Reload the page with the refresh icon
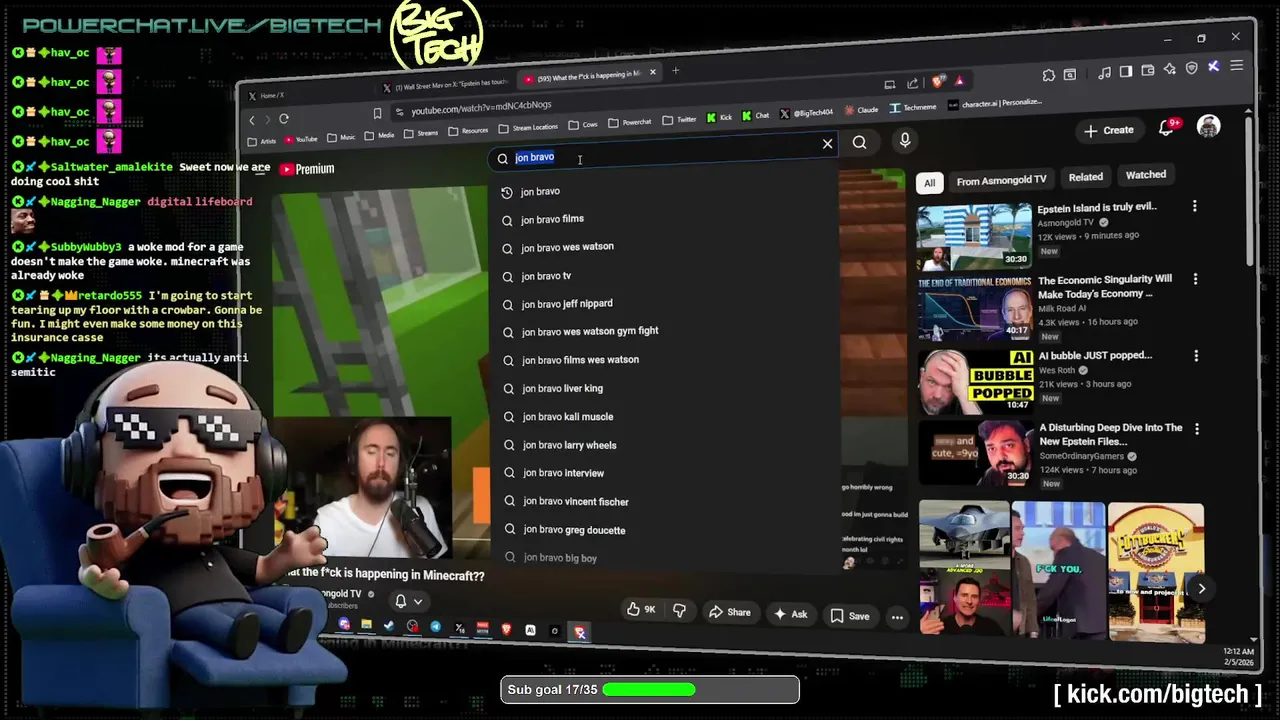1280x720 pixels. coord(284,118)
